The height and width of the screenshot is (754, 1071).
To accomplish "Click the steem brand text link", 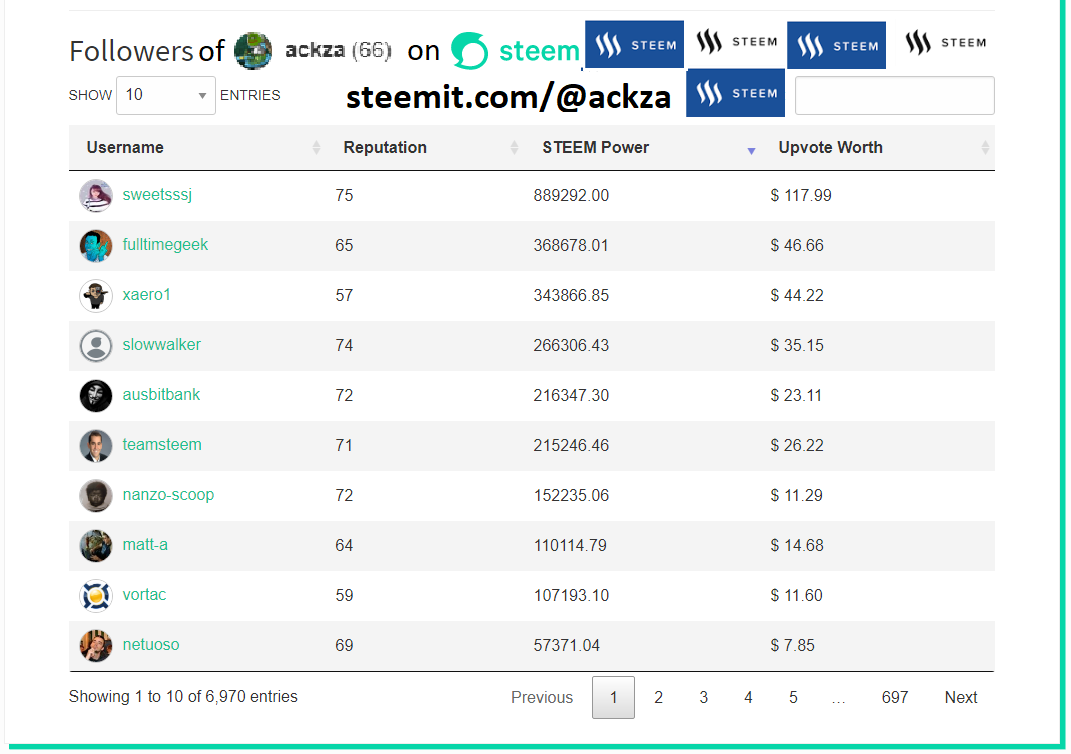I will [539, 51].
